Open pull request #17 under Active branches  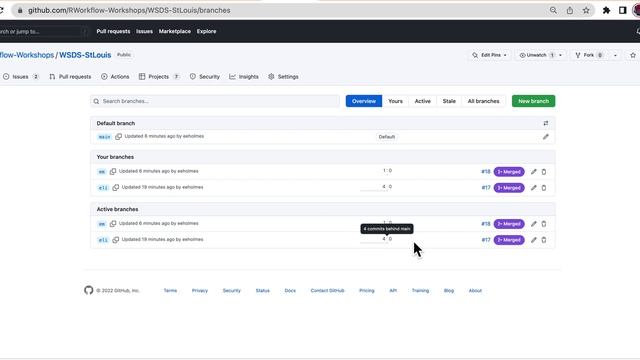click(x=486, y=240)
